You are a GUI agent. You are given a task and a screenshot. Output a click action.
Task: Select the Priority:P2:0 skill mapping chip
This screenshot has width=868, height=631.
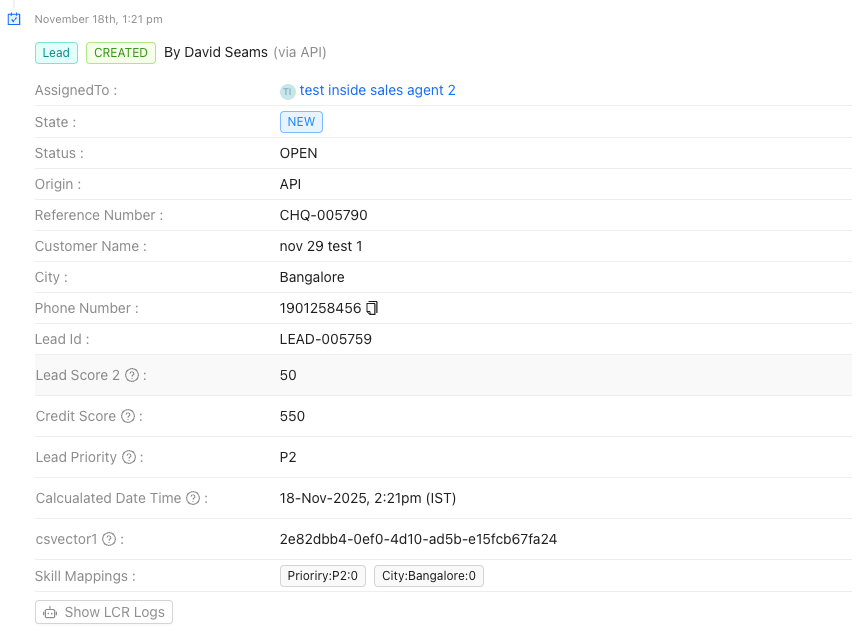click(x=323, y=576)
